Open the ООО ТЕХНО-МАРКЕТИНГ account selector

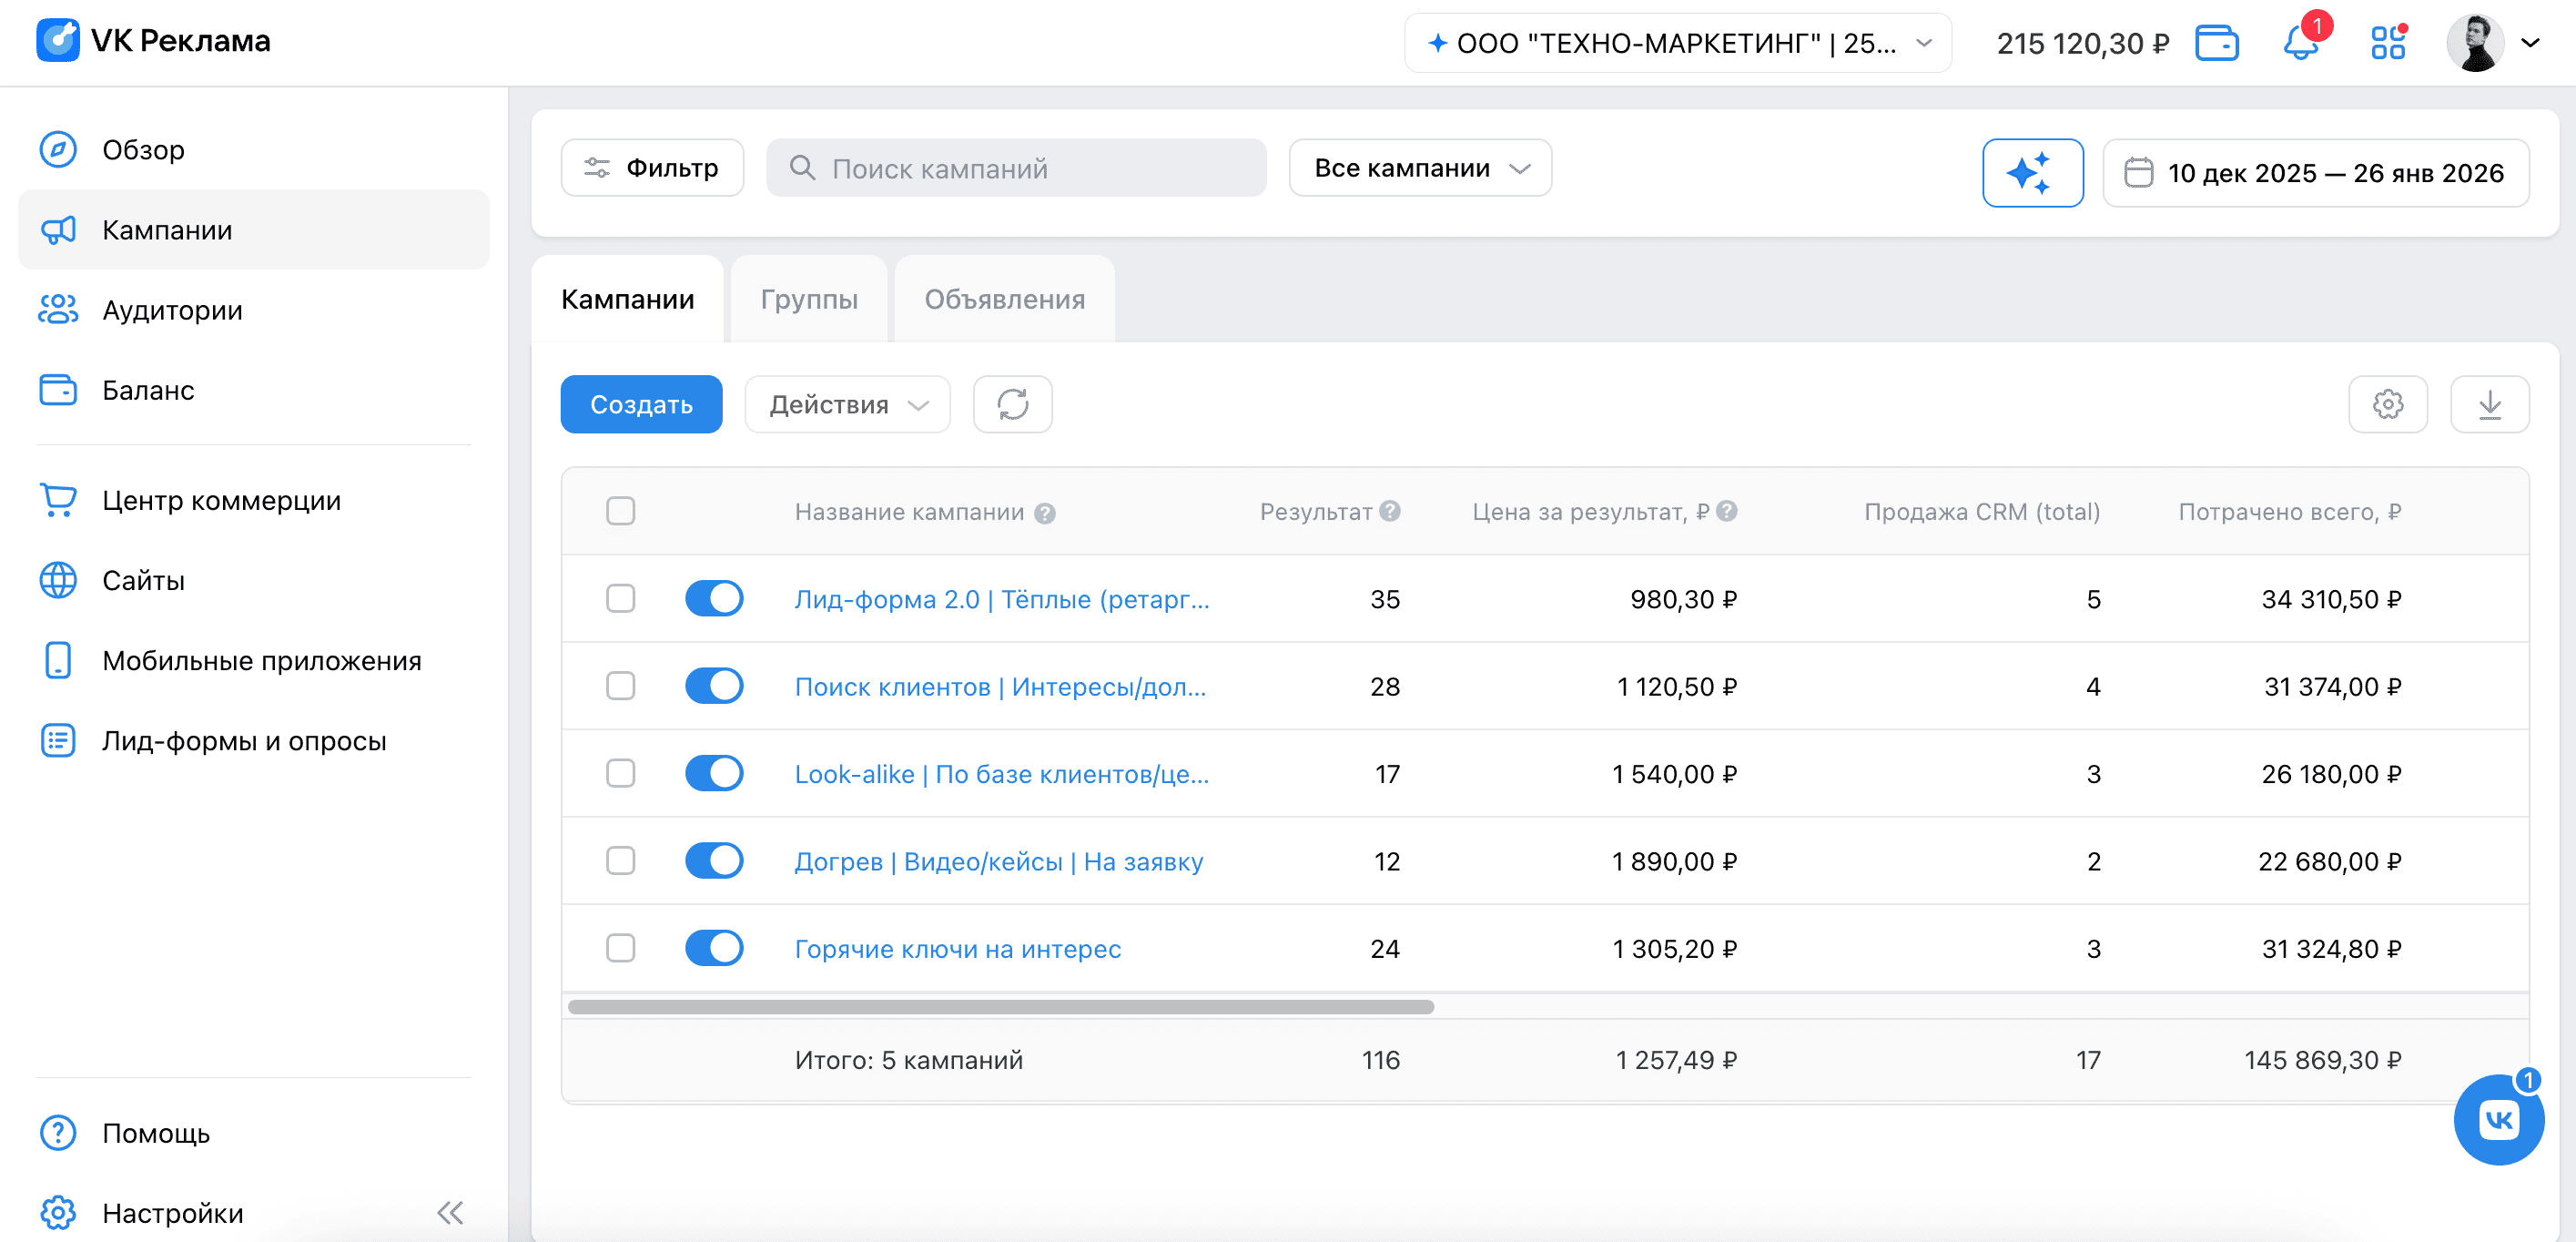click(x=1678, y=43)
